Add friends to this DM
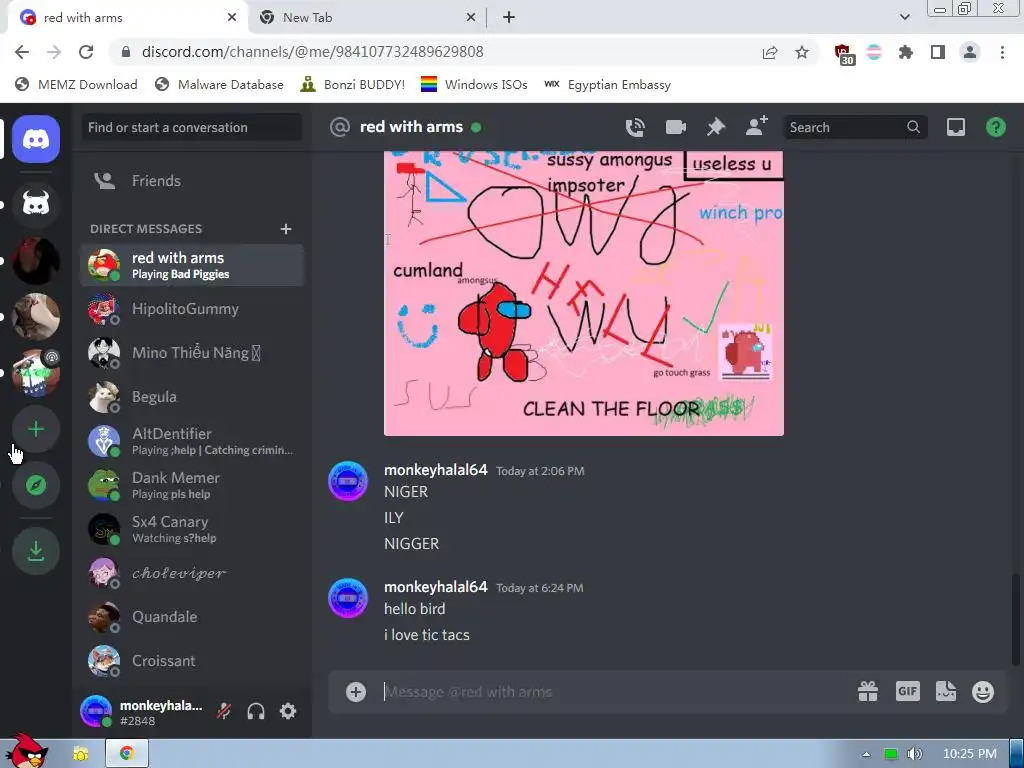The width and height of the screenshot is (1024, 768). (x=756, y=126)
